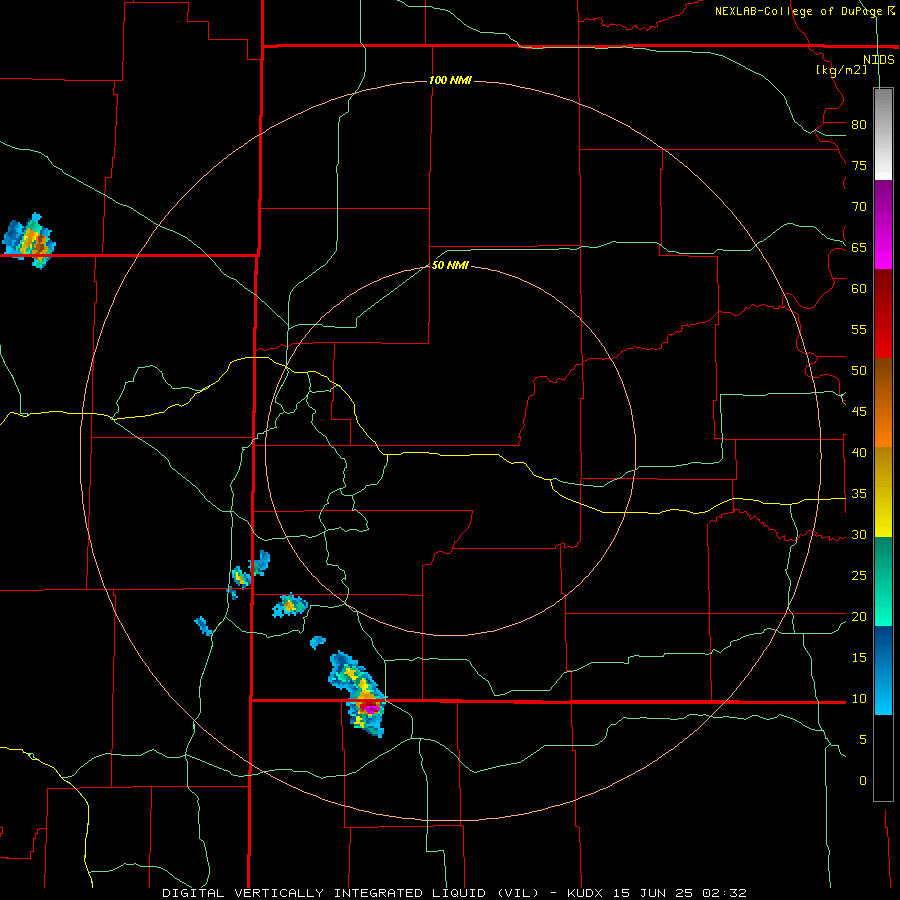Click the isolated storm cell outside 100 NMI ring
This screenshot has height=900, width=900.
29,241
